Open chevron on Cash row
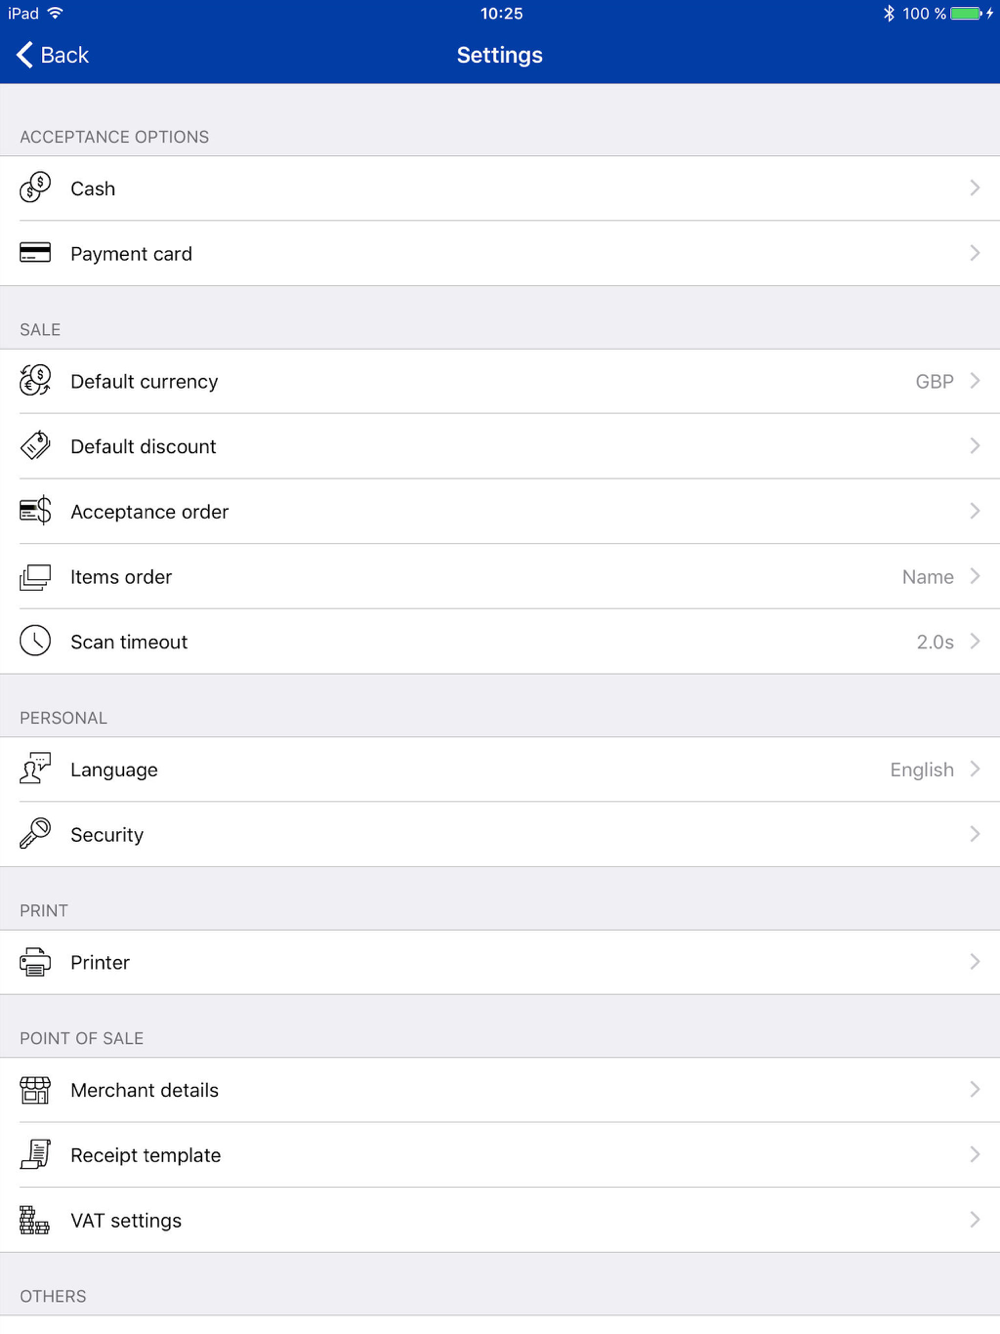Screen dimensions: 1000x1334 point(975,188)
